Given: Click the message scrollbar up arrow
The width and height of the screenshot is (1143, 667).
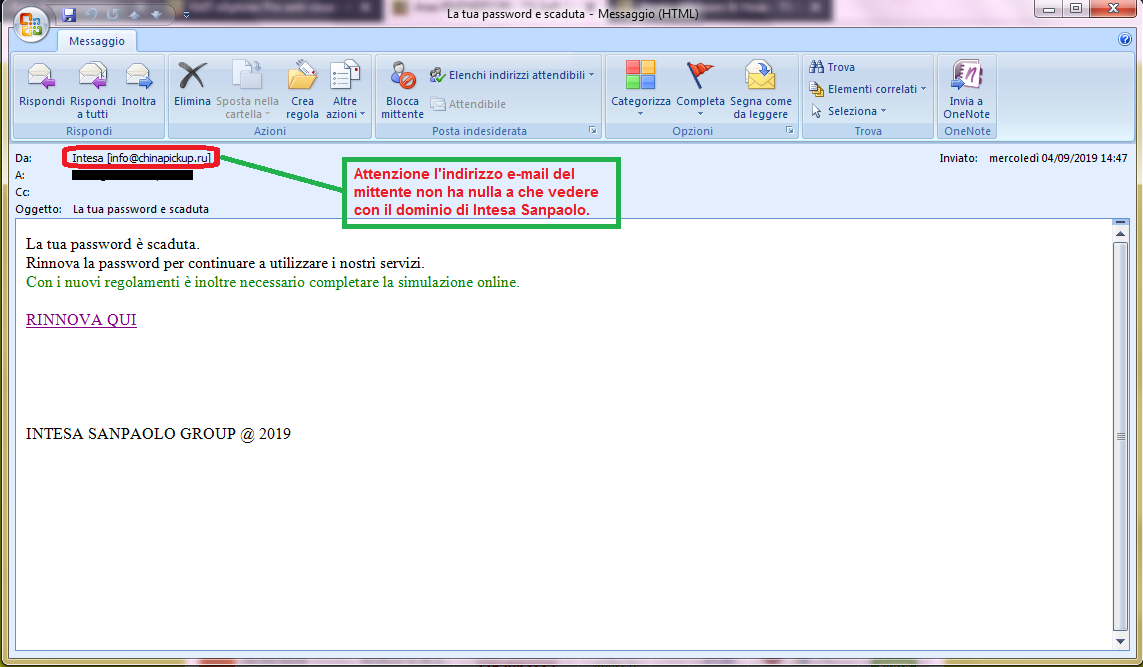Looking at the screenshot, I should coord(1121,233).
